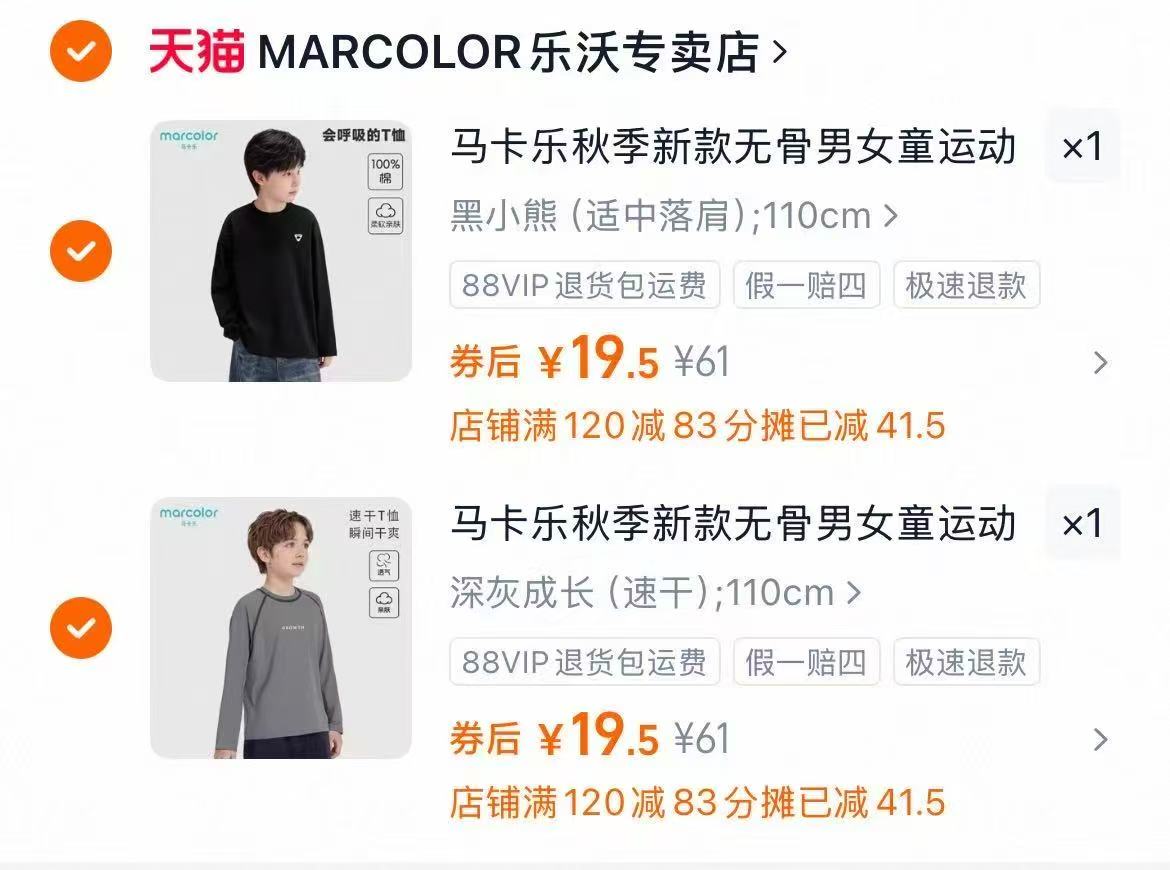
Task: Open gray quick-dry shirt product thumbnail
Action: 281,628
